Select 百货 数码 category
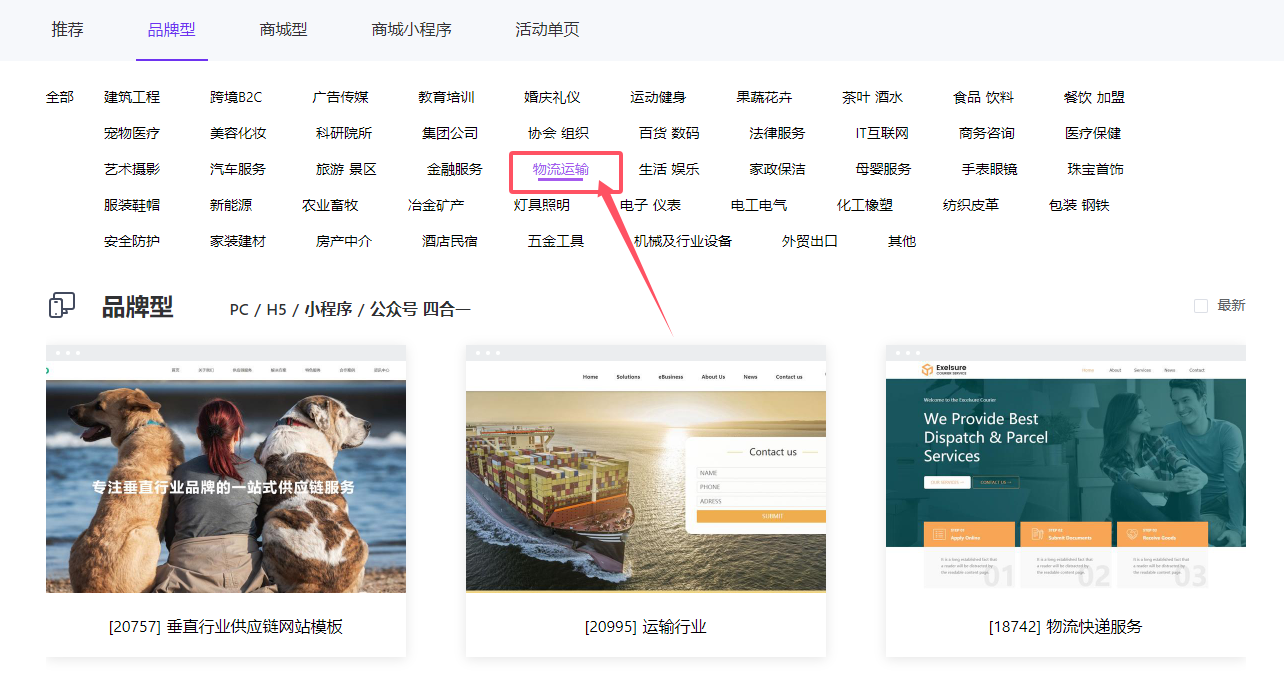Screen dimensions: 1284x687 (669, 133)
